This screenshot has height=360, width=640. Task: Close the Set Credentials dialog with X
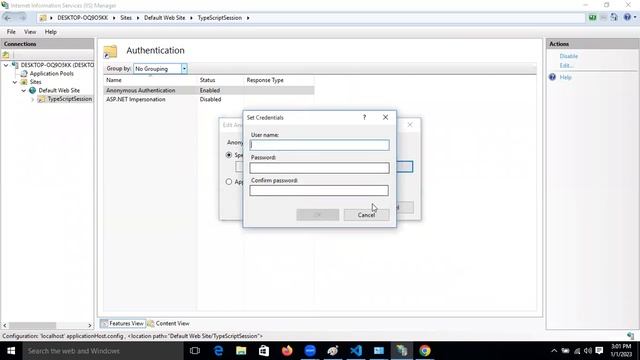click(385, 117)
